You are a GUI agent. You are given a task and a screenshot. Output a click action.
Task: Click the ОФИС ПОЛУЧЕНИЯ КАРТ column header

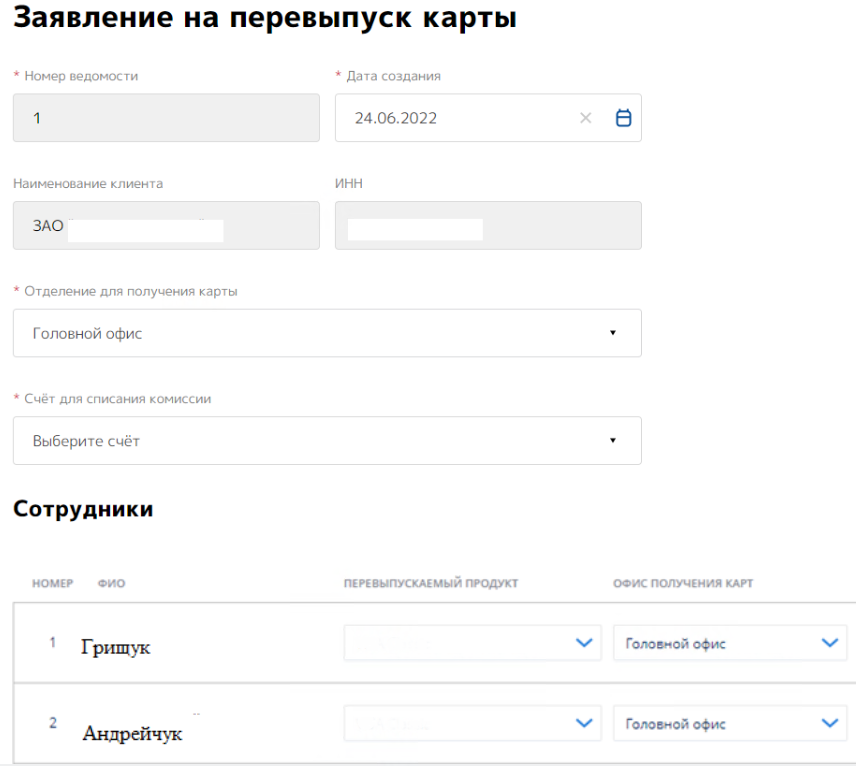[683, 583]
